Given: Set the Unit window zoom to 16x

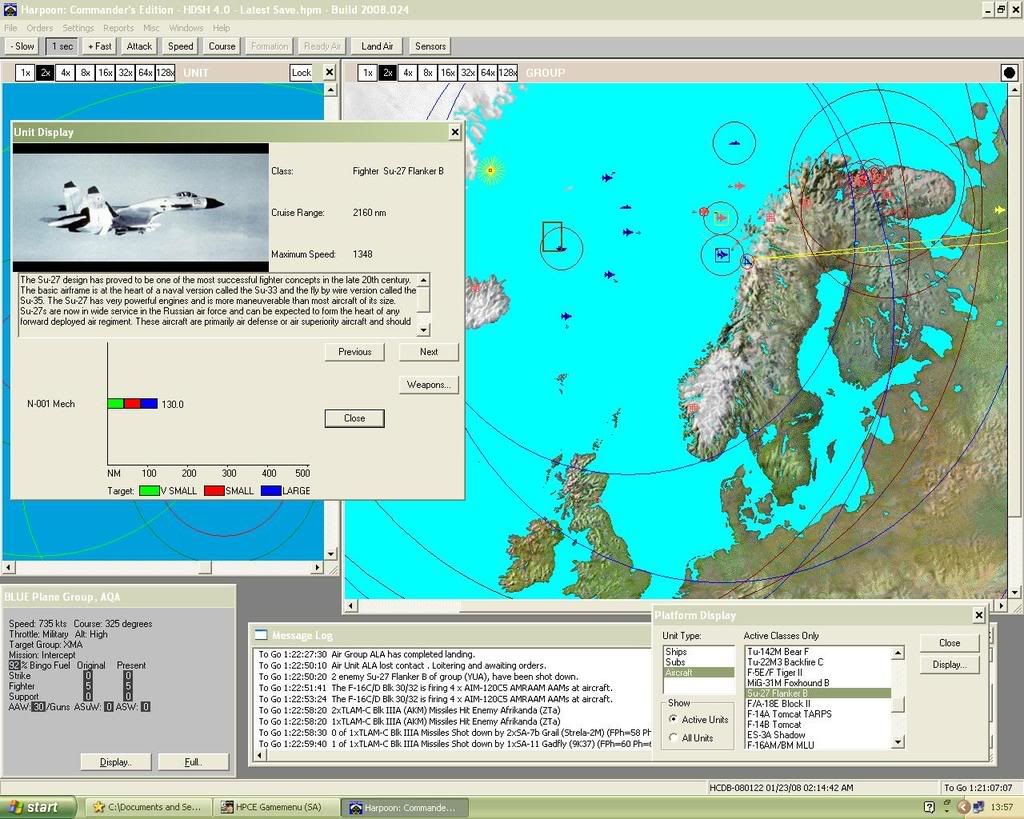Looking at the screenshot, I should click(x=105, y=72).
